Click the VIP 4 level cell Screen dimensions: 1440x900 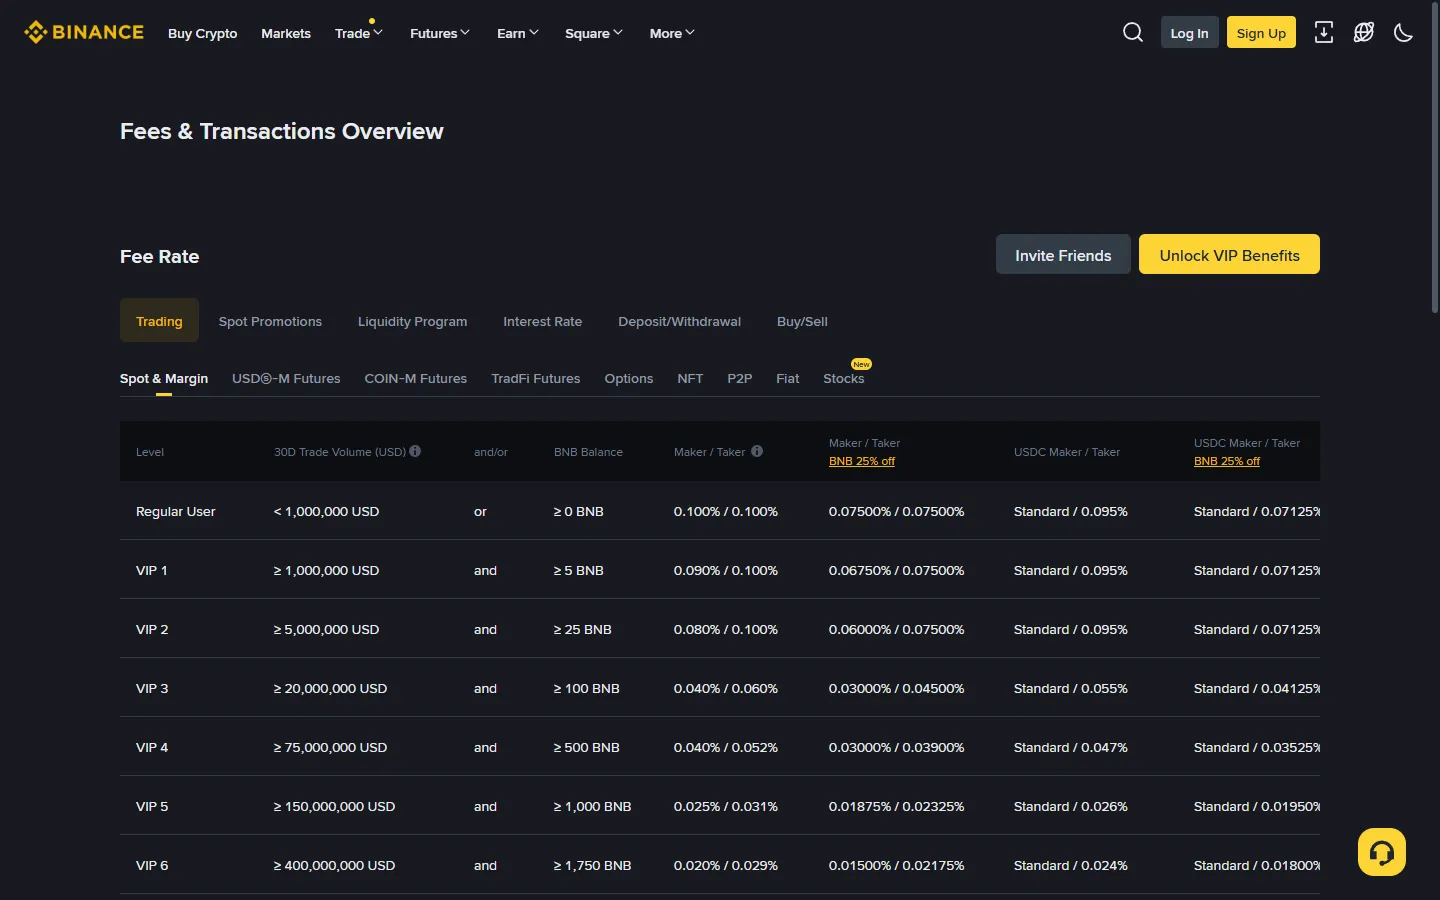152,747
